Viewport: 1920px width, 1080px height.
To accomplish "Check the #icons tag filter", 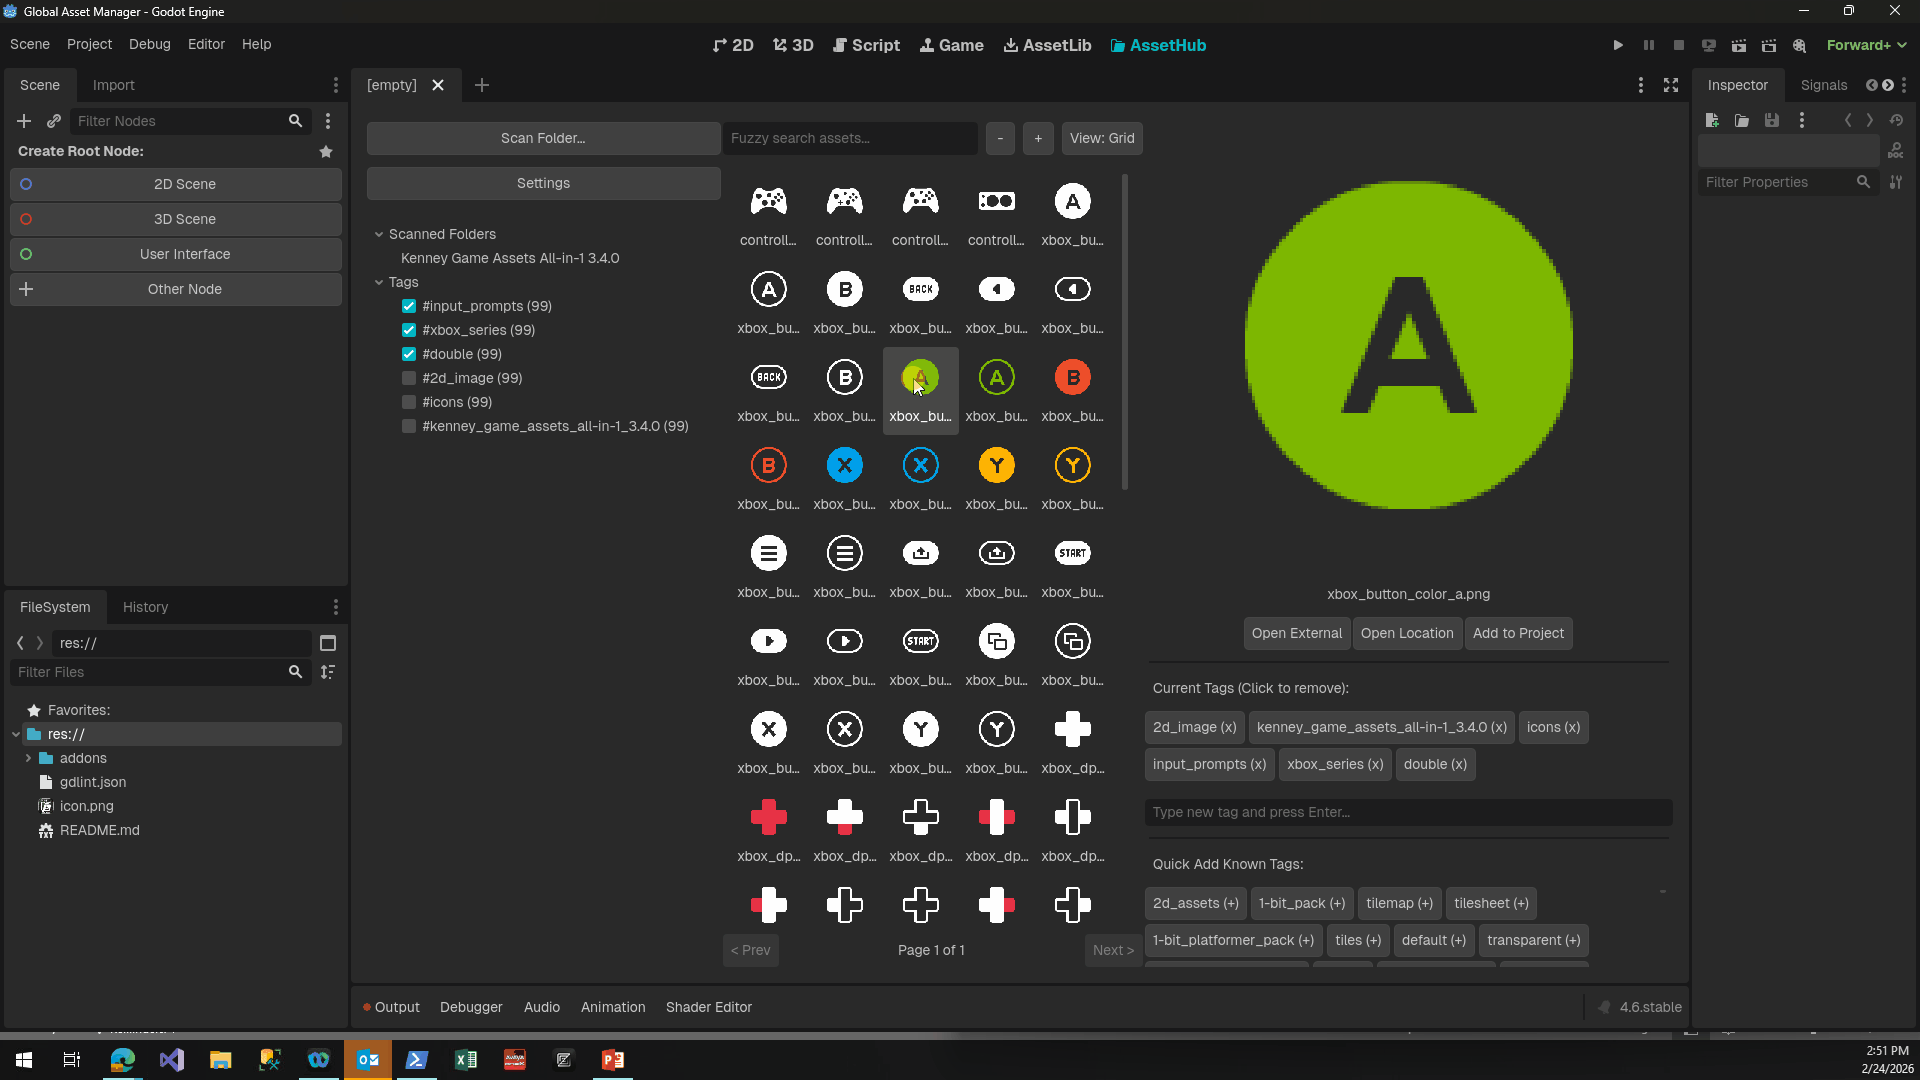I will 409,402.
